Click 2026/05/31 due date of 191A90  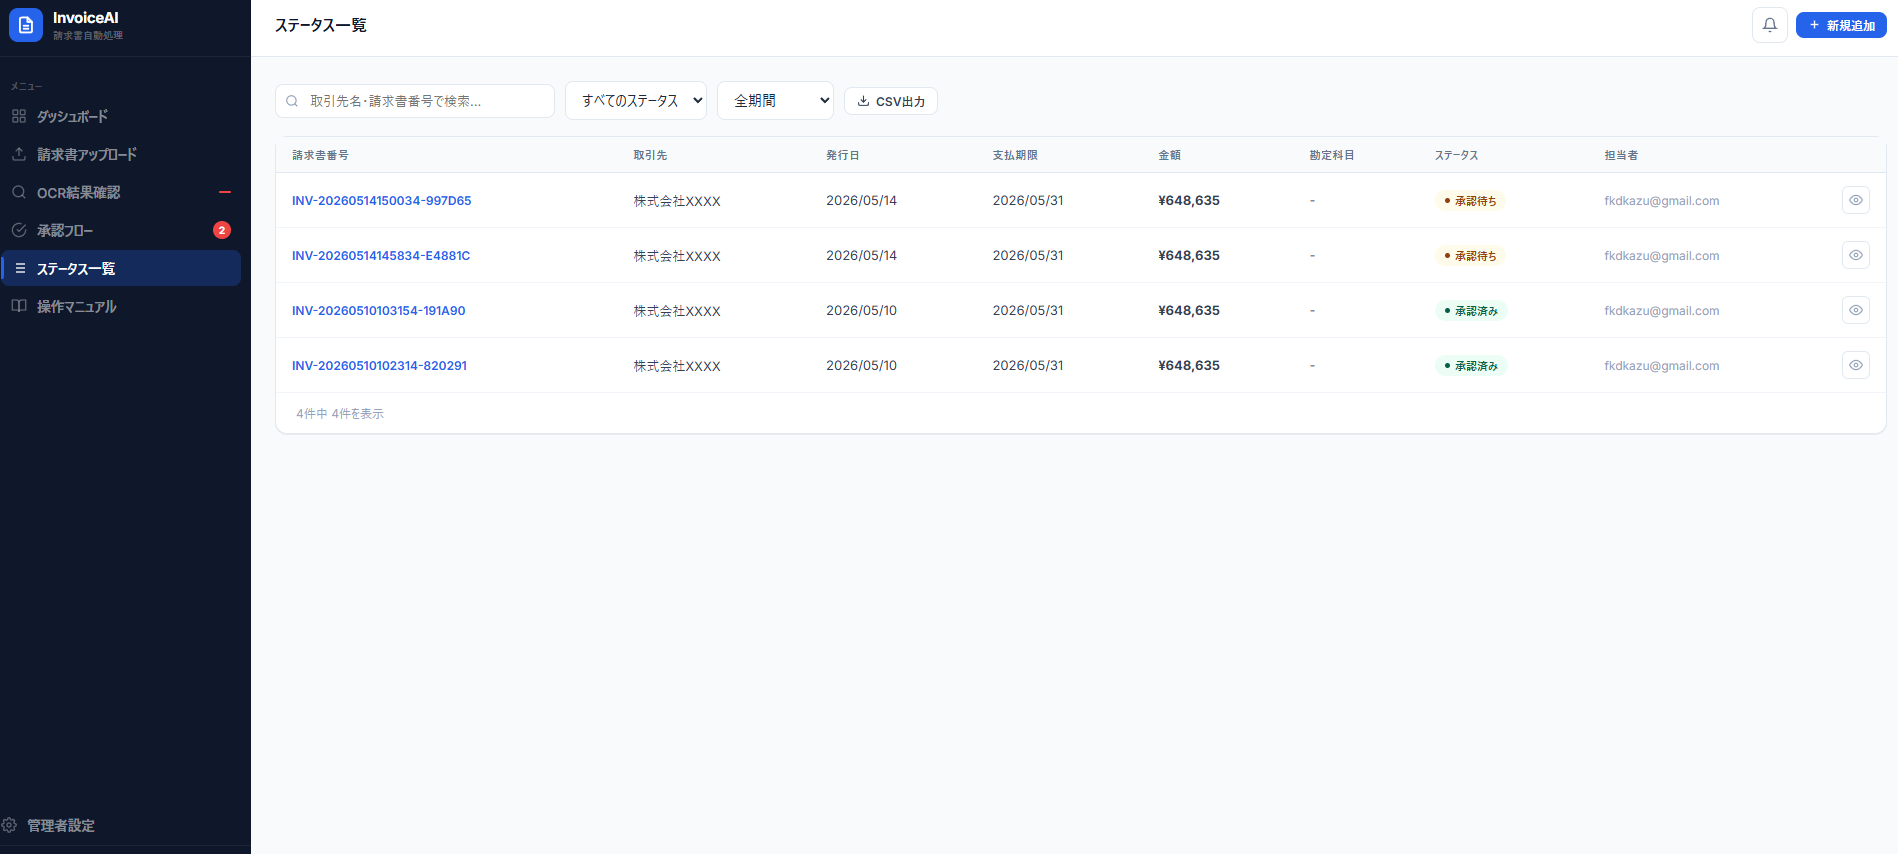coord(1028,310)
